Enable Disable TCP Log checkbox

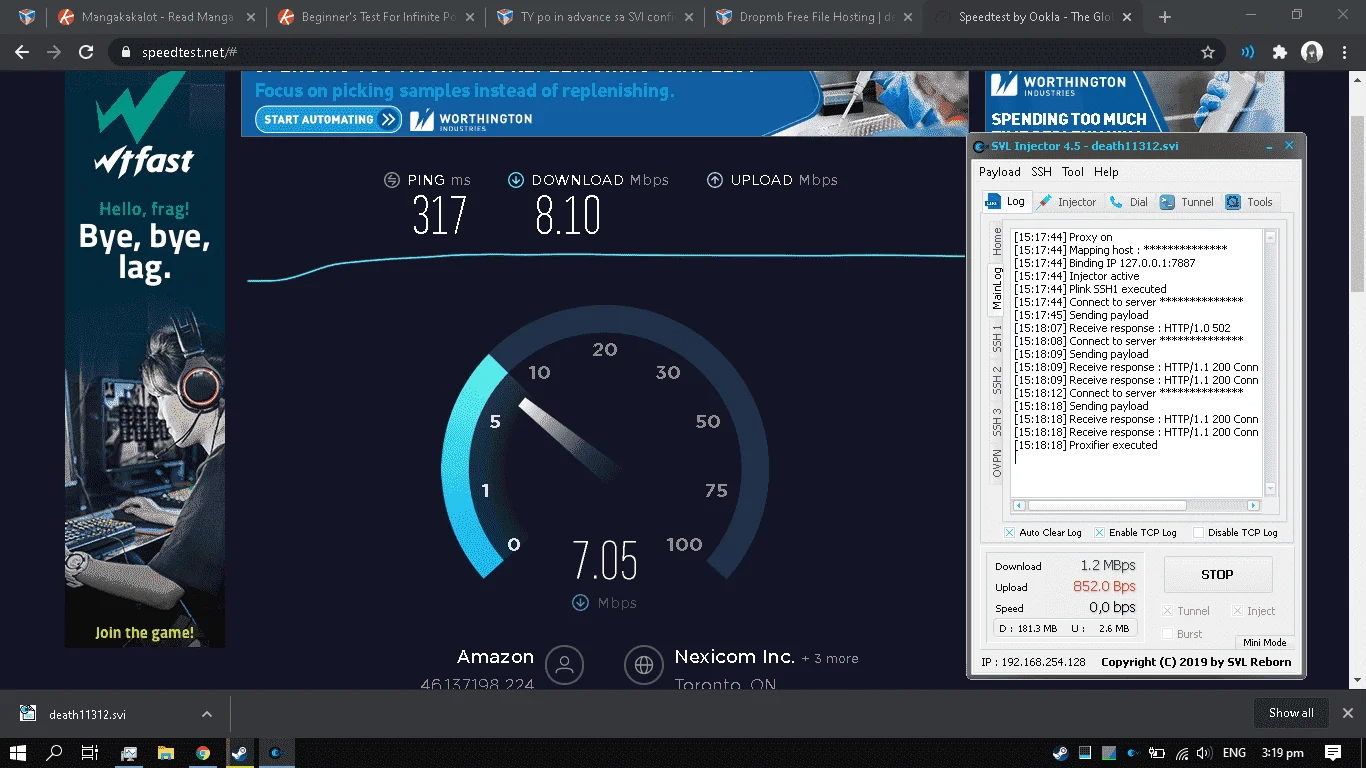[x=1198, y=532]
